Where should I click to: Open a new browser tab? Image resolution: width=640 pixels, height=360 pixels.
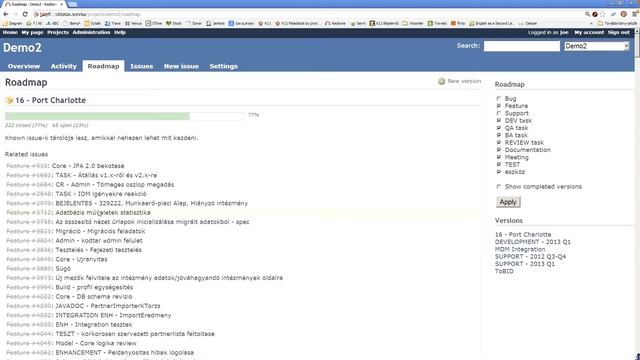pos(72,4)
